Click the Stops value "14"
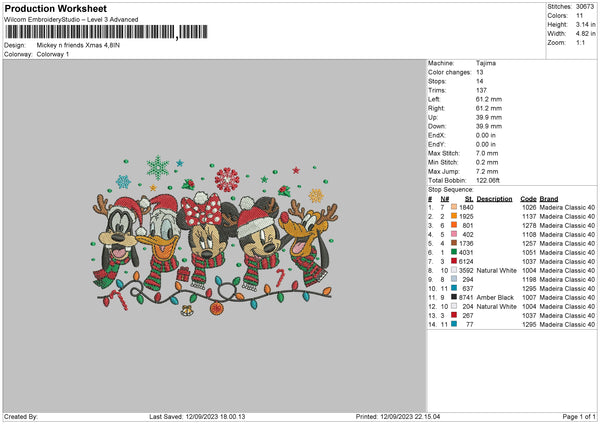The image size is (600, 424). coord(480,81)
